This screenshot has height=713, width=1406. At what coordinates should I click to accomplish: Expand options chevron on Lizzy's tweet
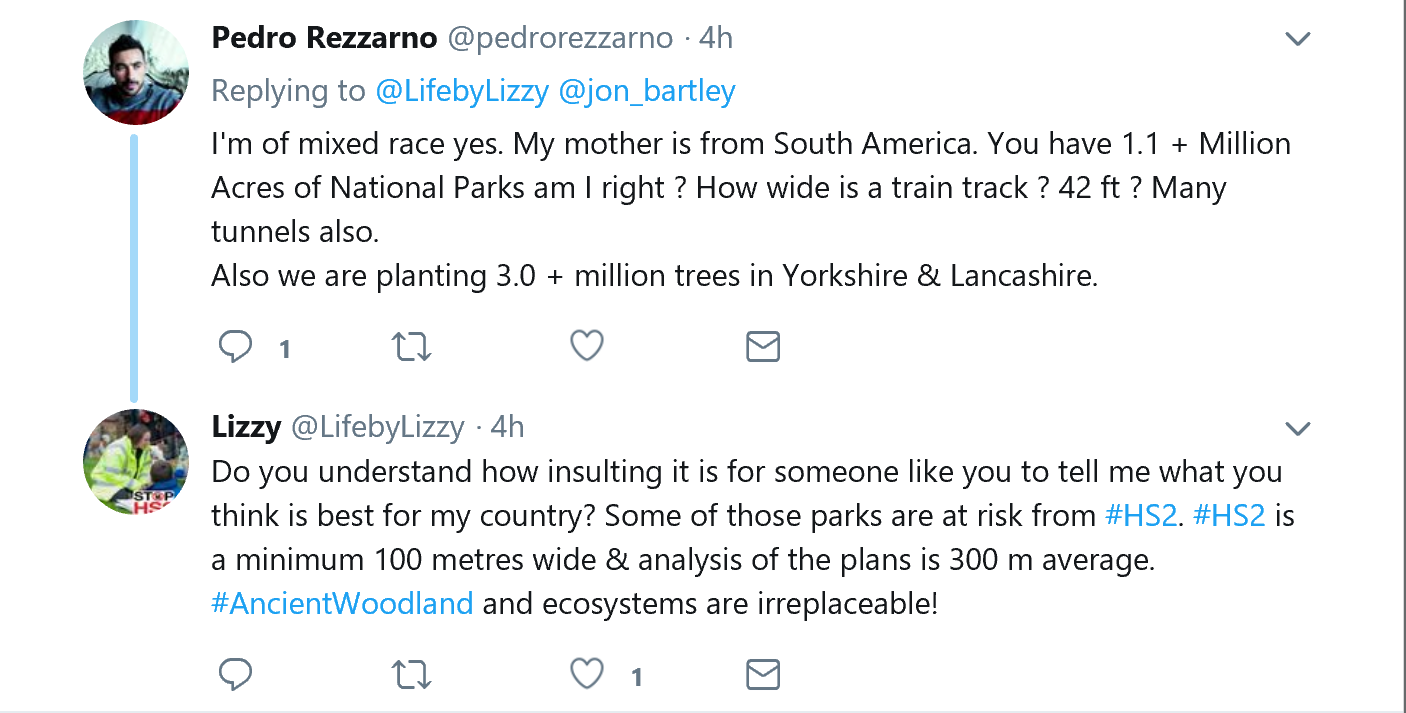(1297, 429)
